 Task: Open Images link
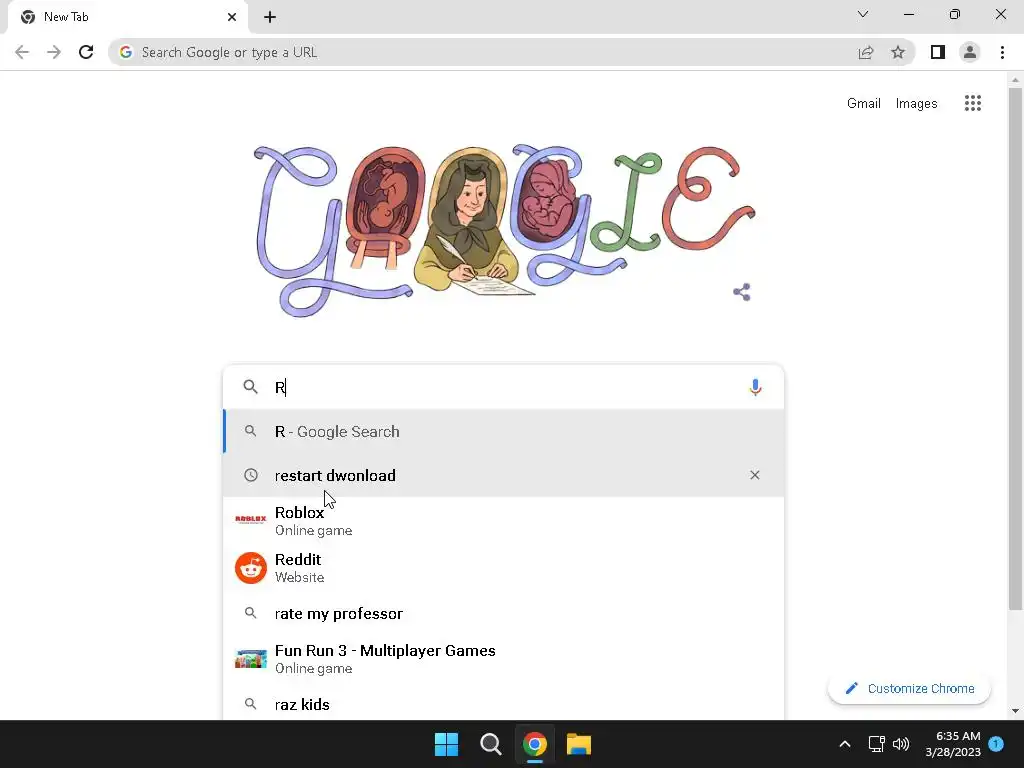[x=916, y=103]
